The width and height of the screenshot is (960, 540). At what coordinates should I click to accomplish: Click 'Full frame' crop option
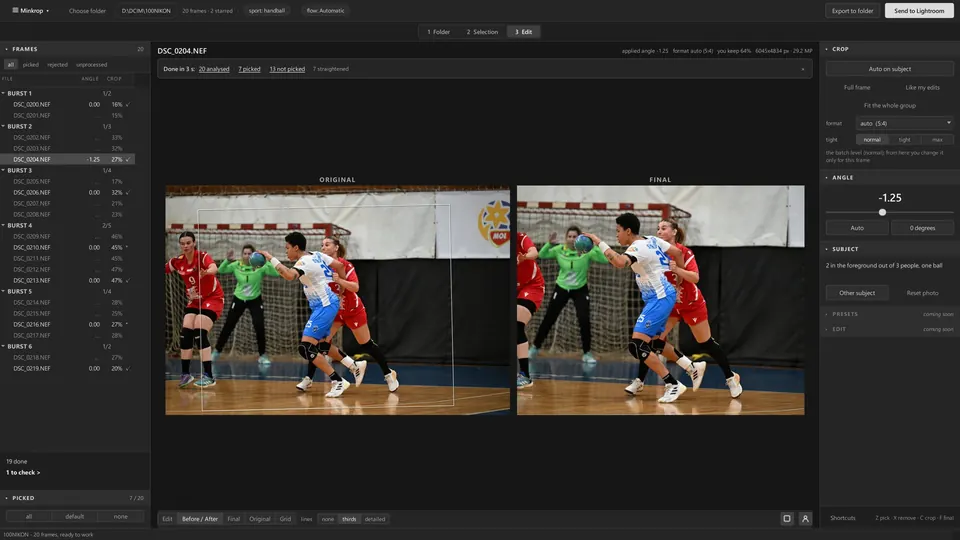click(857, 88)
